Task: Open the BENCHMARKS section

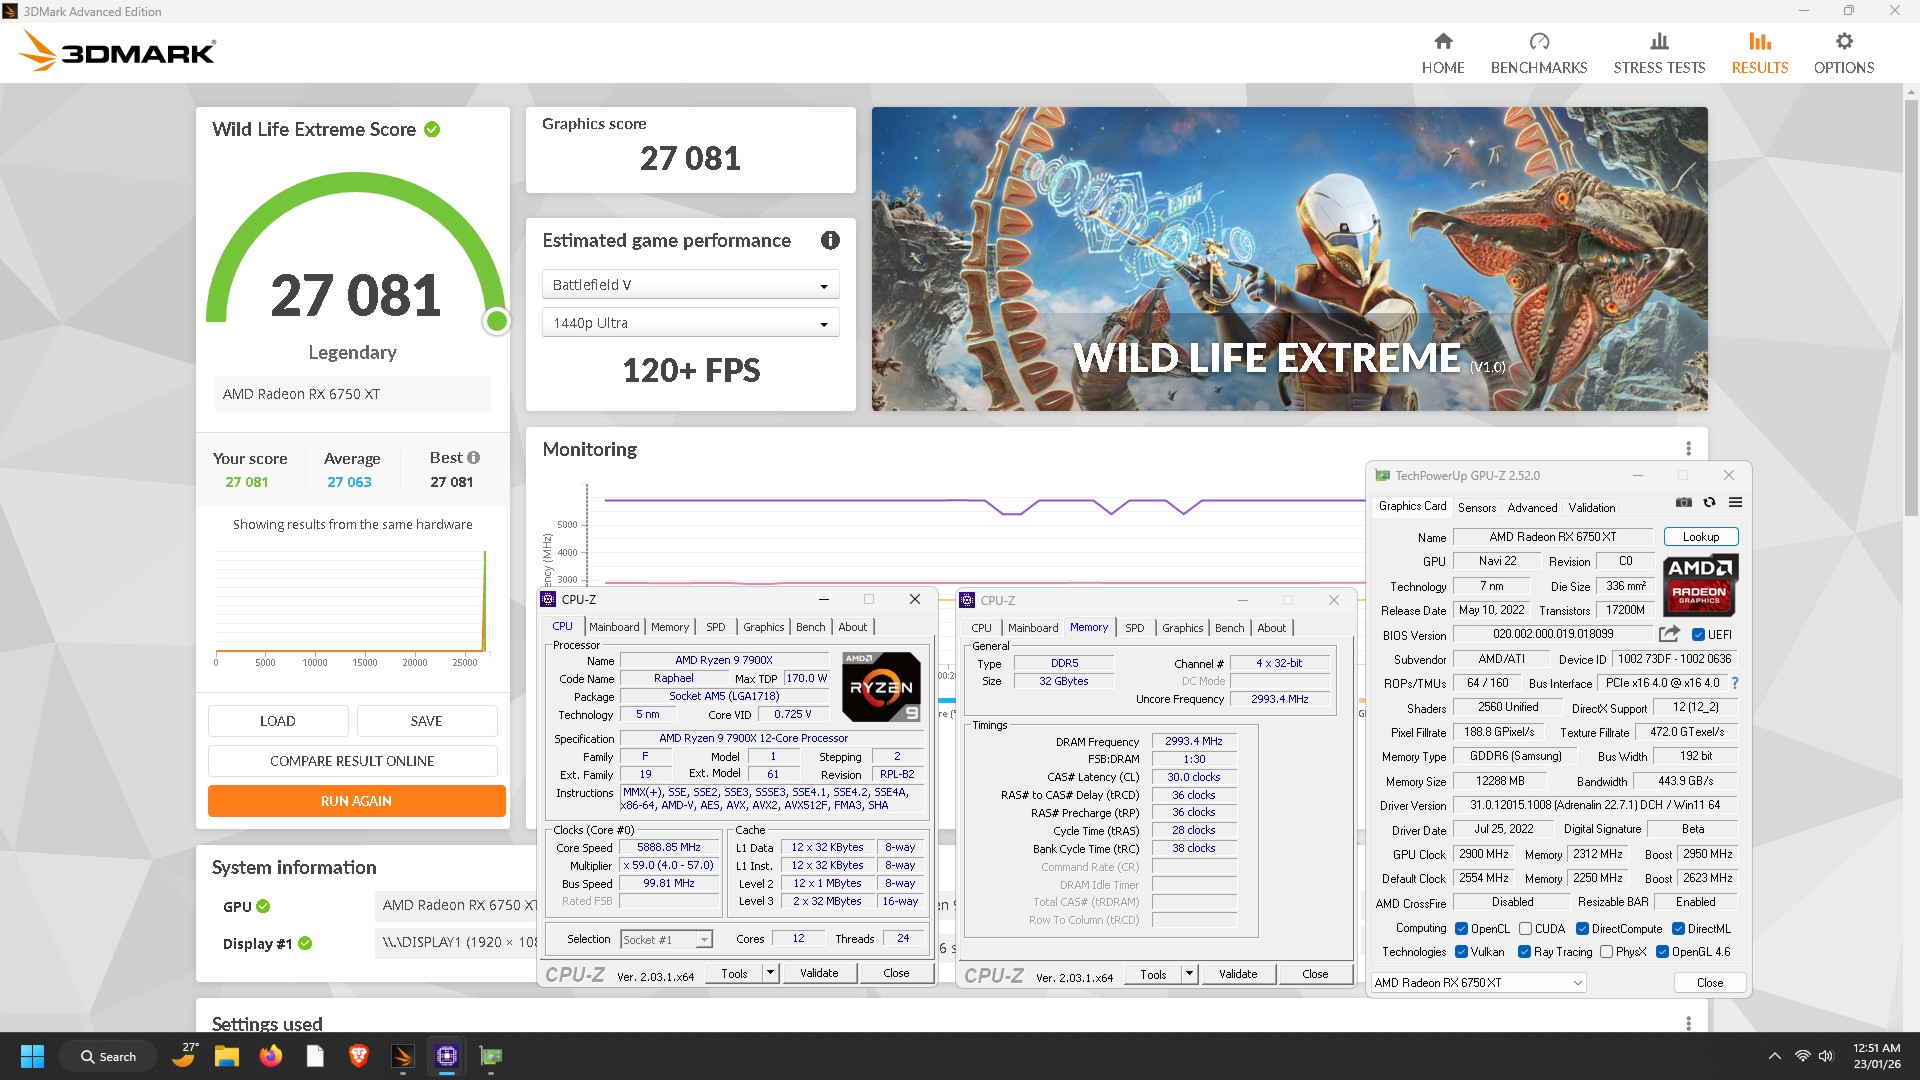Action: pyautogui.click(x=1538, y=53)
